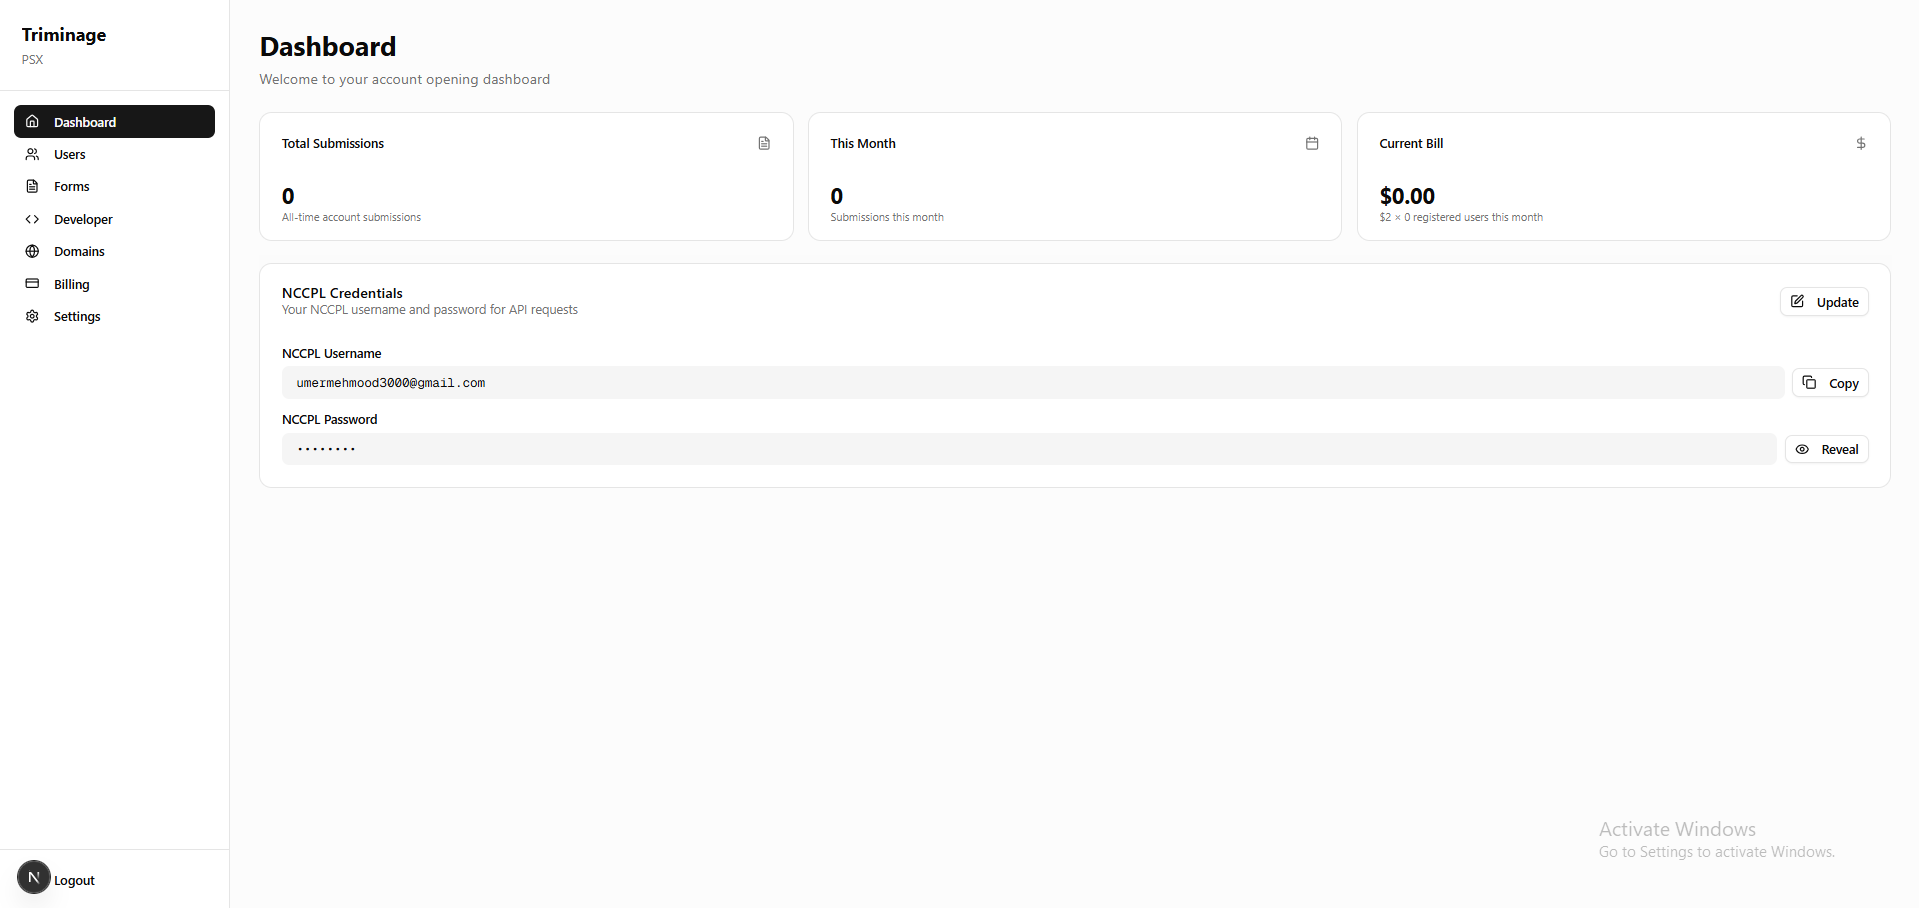The width and height of the screenshot is (1919, 908).
Task: Select the Dashboard entry in the sidebar
Action: 85,121
